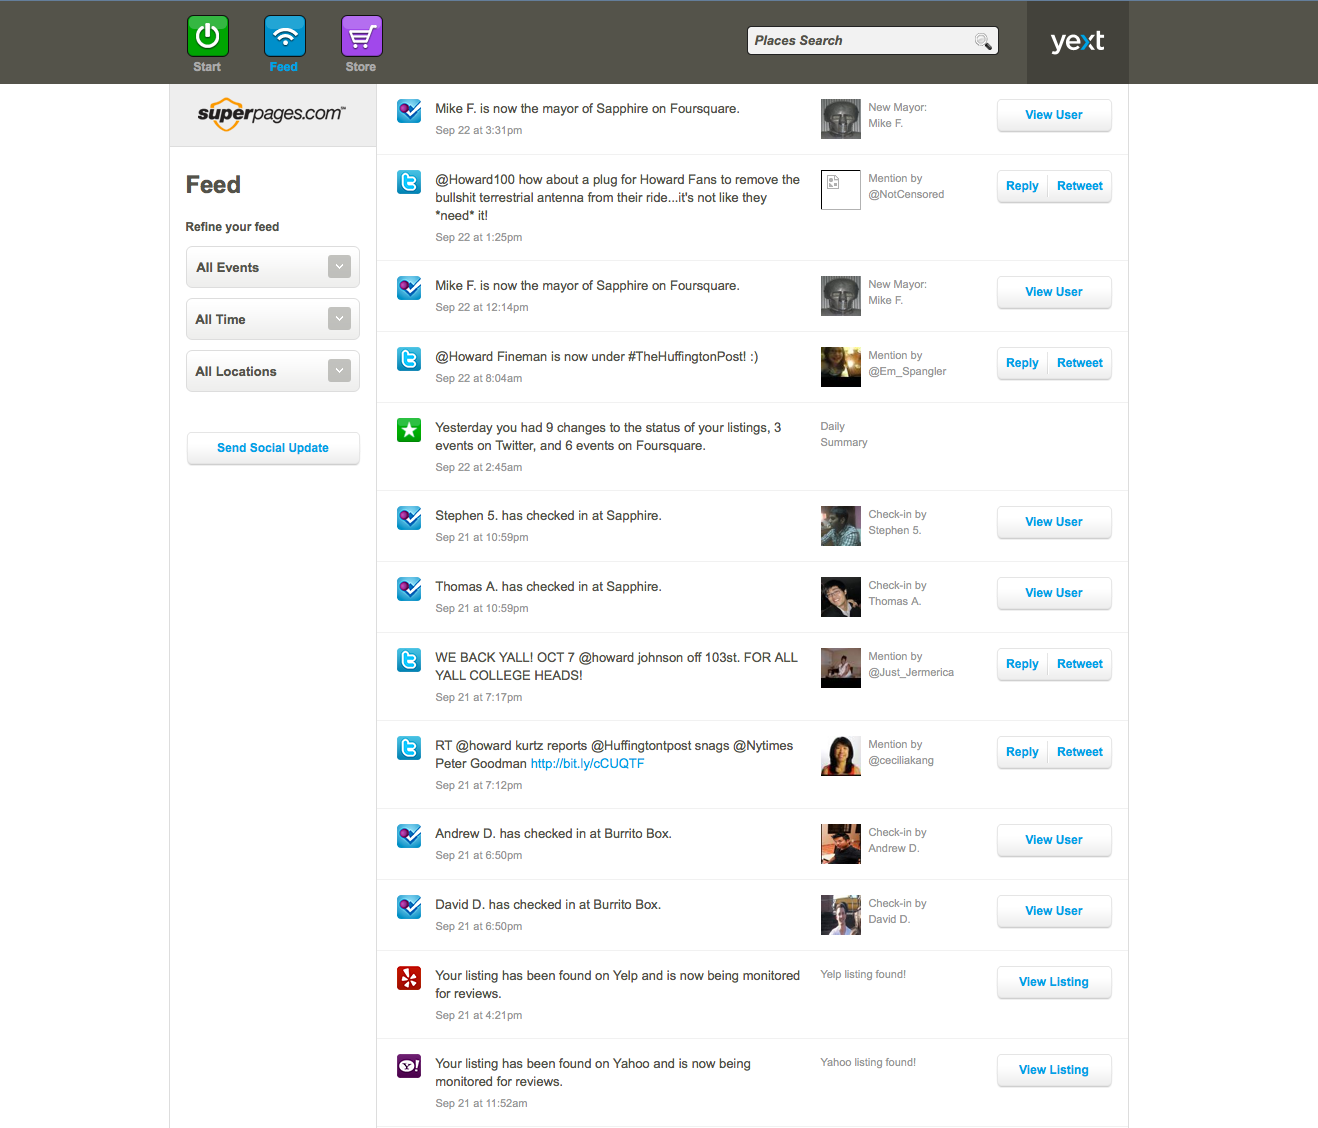This screenshot has width=1318, height=1128.
Task: Open @Just_Jermerica's profile picture
Action: 841,668
